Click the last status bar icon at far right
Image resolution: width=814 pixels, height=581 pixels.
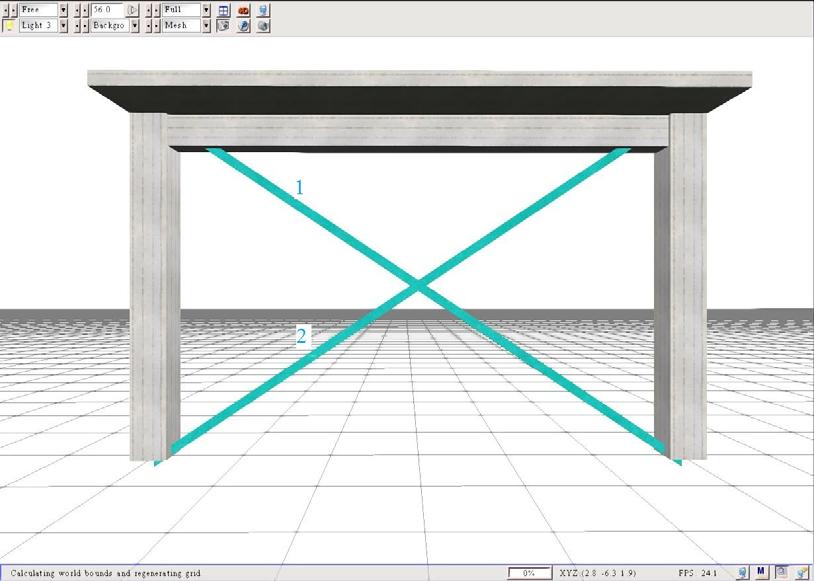point(802,573)
